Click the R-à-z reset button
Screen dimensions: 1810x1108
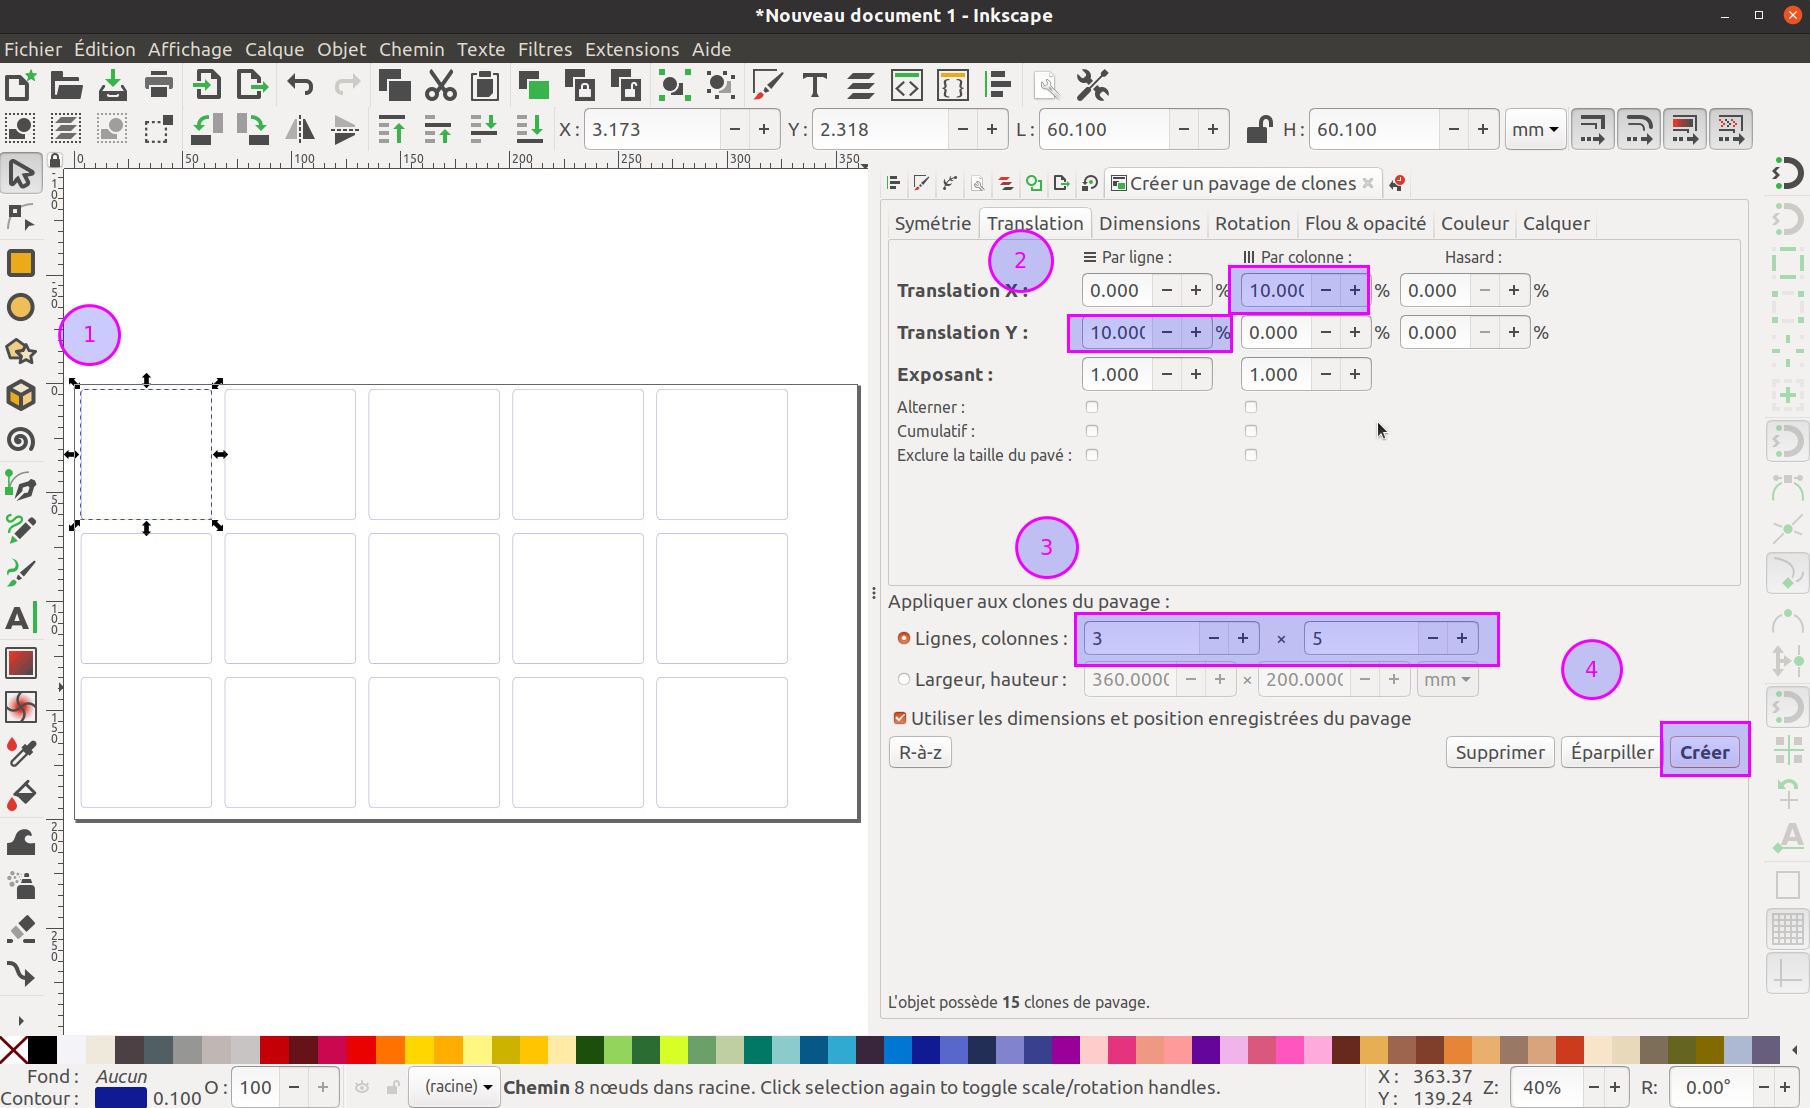point(920,752)
